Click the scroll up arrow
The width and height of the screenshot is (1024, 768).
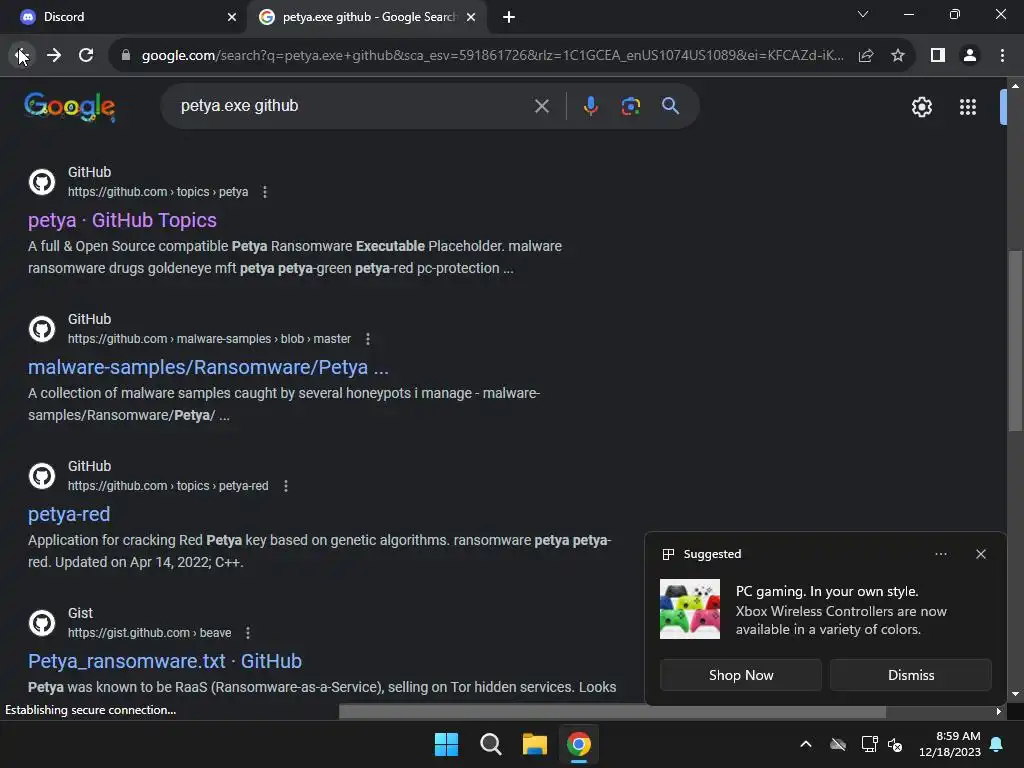[x=1015, y=86]
